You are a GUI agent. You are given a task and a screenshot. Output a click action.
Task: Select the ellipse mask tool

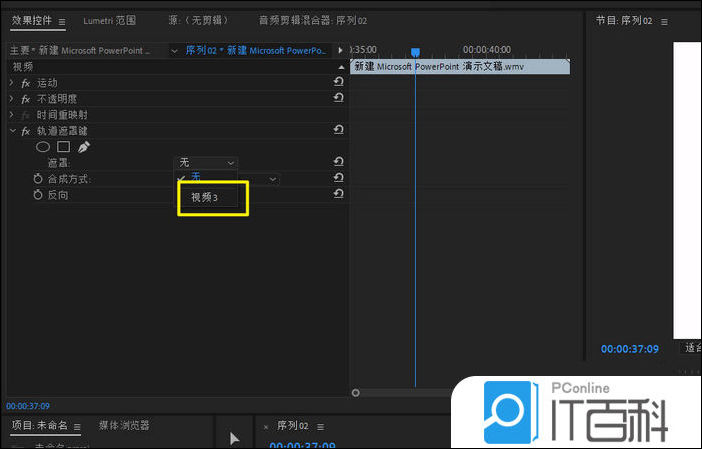pos(43,147)
